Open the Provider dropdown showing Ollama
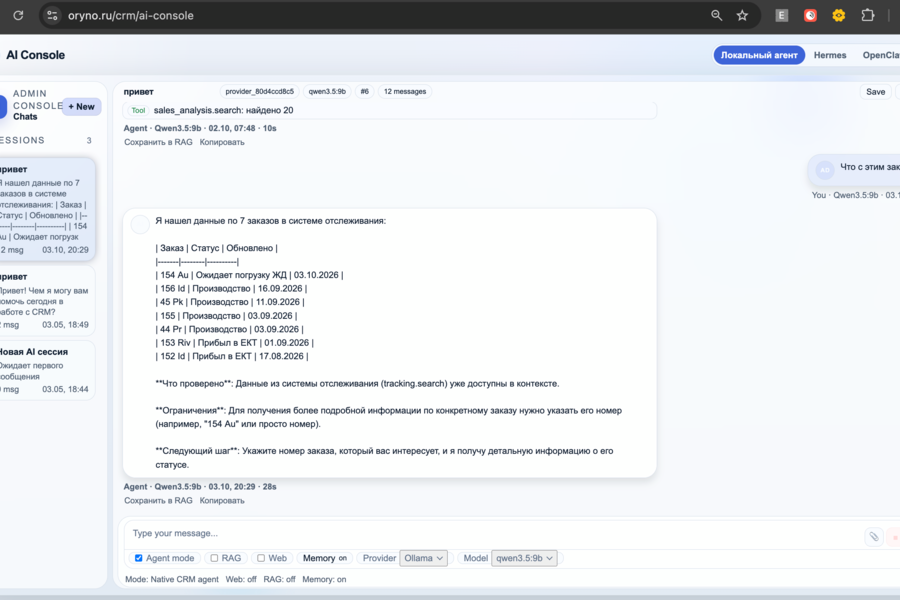 [x=424, y=558]
